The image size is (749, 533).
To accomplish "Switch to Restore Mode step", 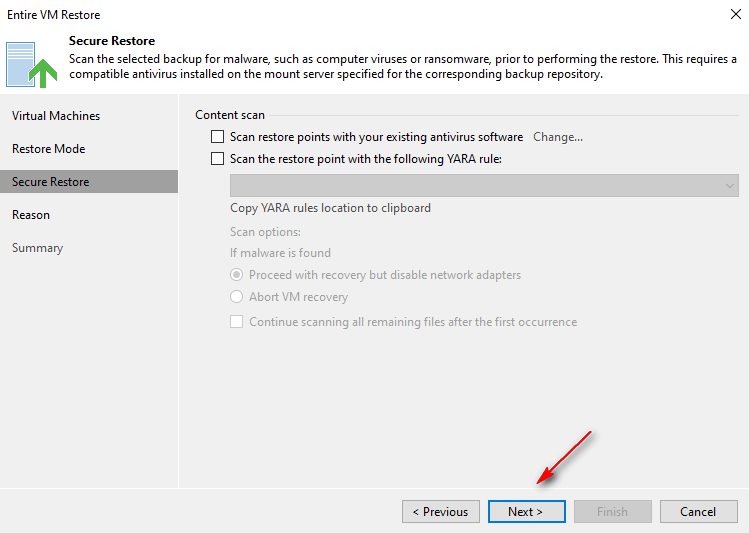I will click(x=48, y=149).
